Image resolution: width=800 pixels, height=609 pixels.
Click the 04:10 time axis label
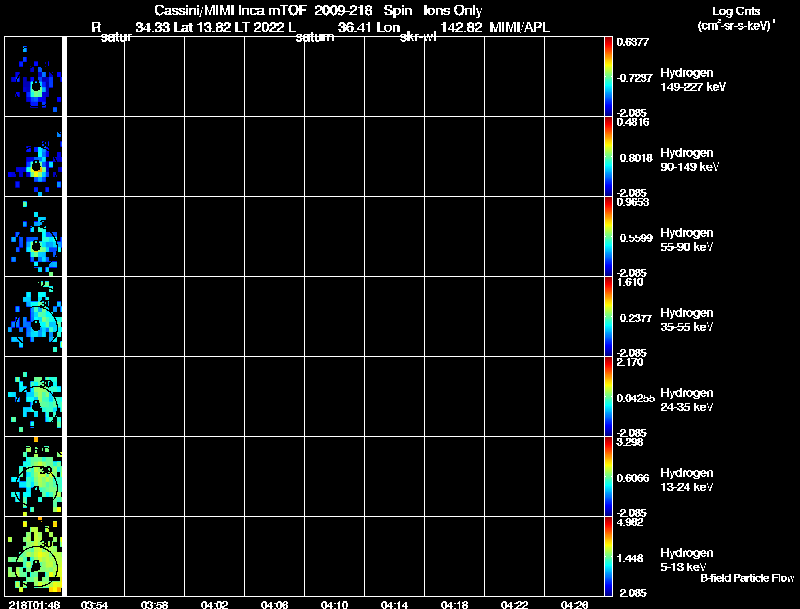tap(334, 605)
